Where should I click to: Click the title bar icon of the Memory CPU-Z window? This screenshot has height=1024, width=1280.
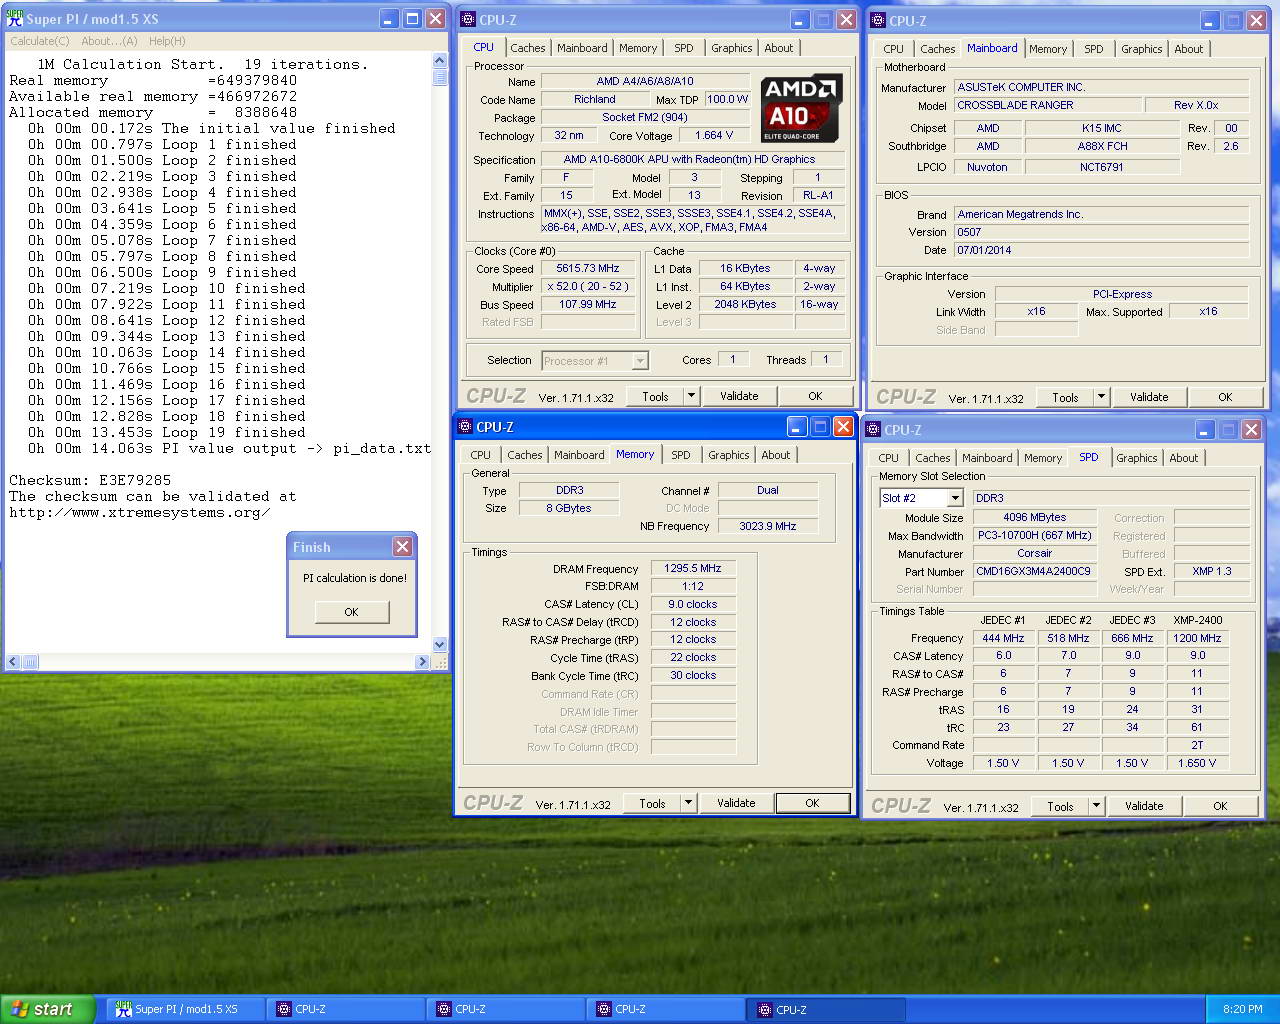pyautogui.click(x=465, y=427)
